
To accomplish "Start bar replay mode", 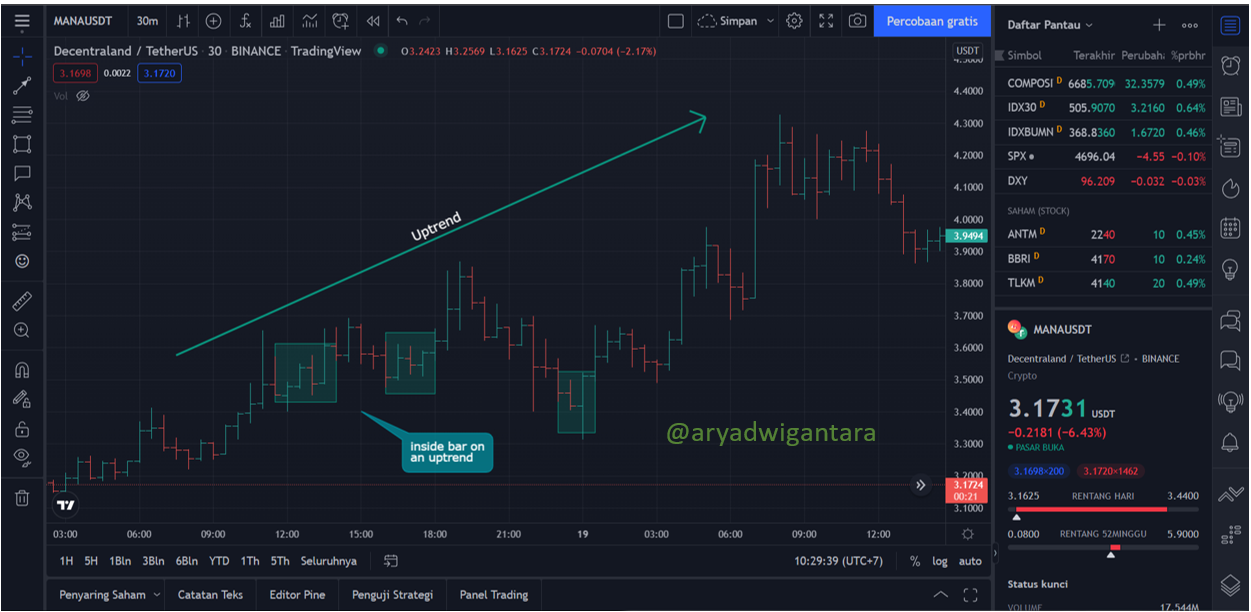I will 373,20.
